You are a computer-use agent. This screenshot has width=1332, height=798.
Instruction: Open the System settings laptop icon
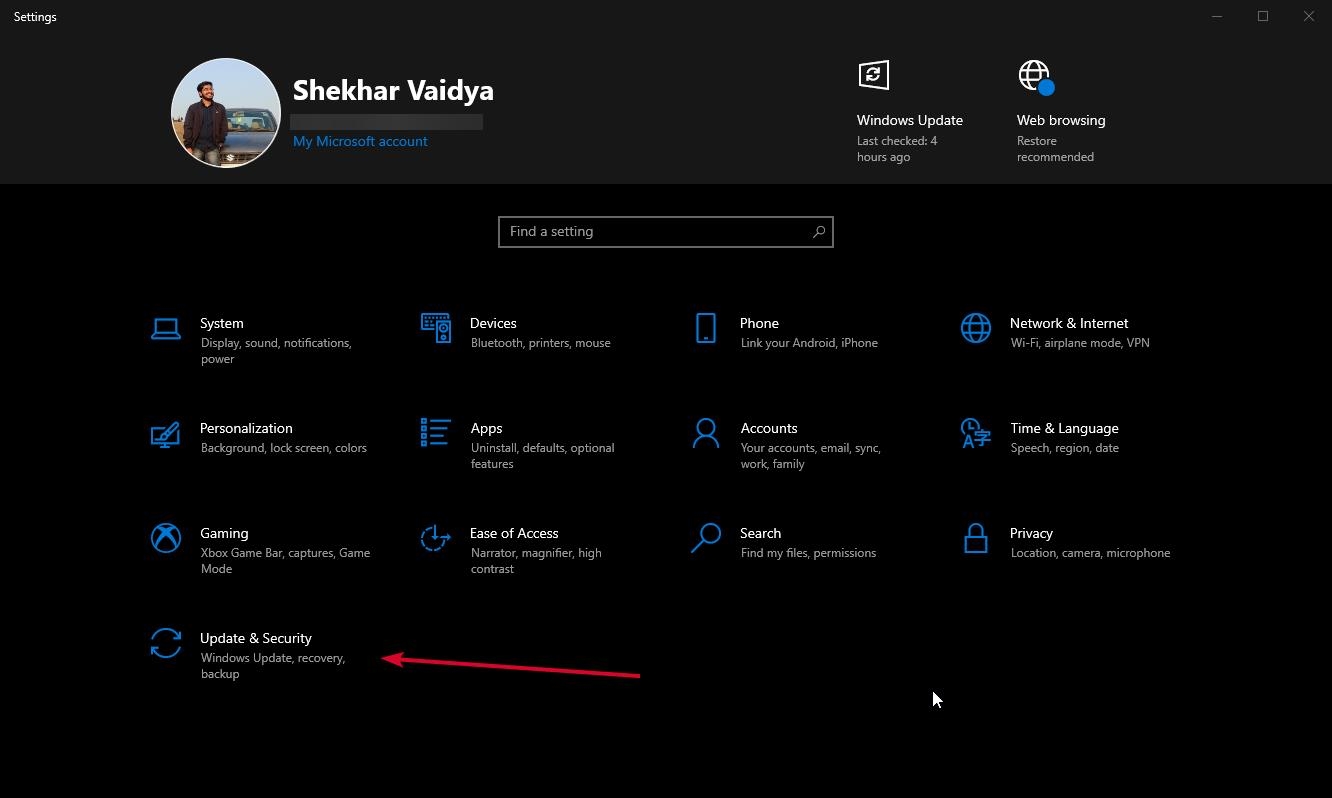click(166, 328)
